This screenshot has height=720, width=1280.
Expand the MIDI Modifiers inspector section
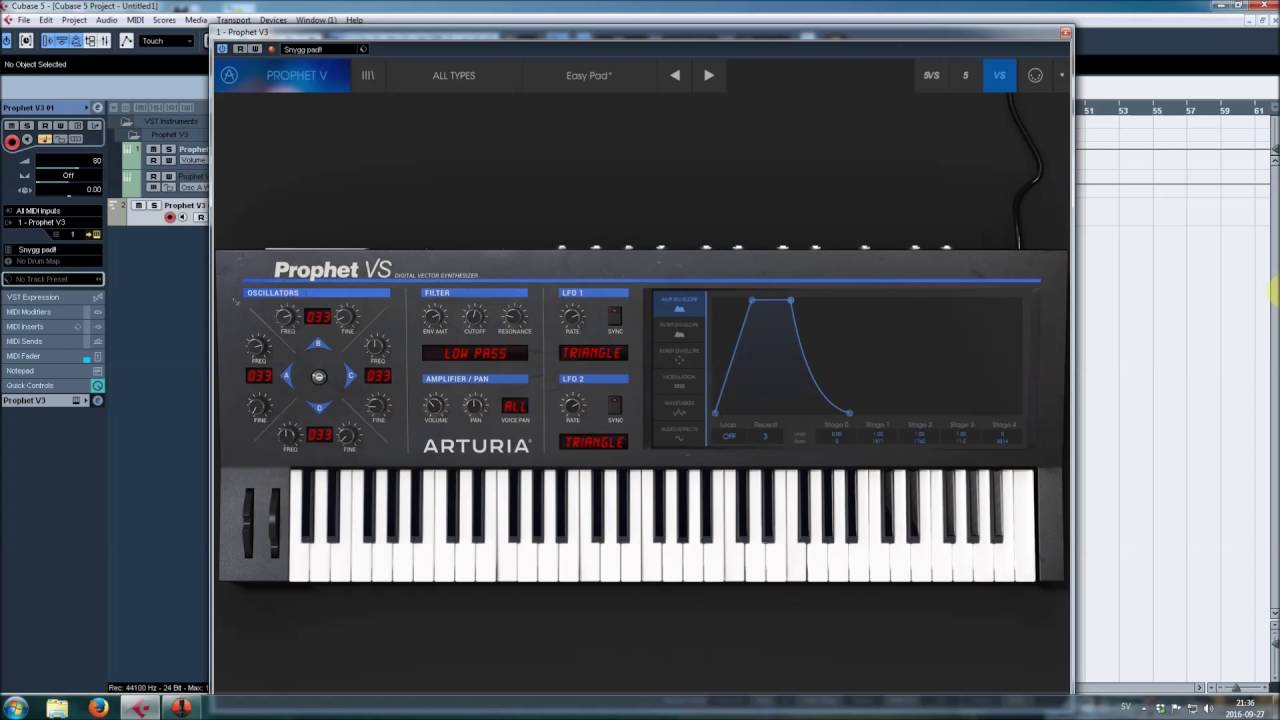[x=52, y=312]
